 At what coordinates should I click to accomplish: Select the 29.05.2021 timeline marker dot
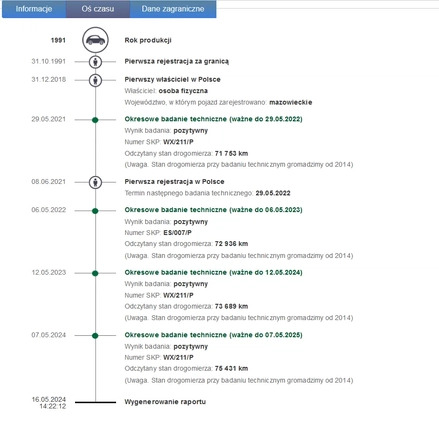(x=95, y=120)
